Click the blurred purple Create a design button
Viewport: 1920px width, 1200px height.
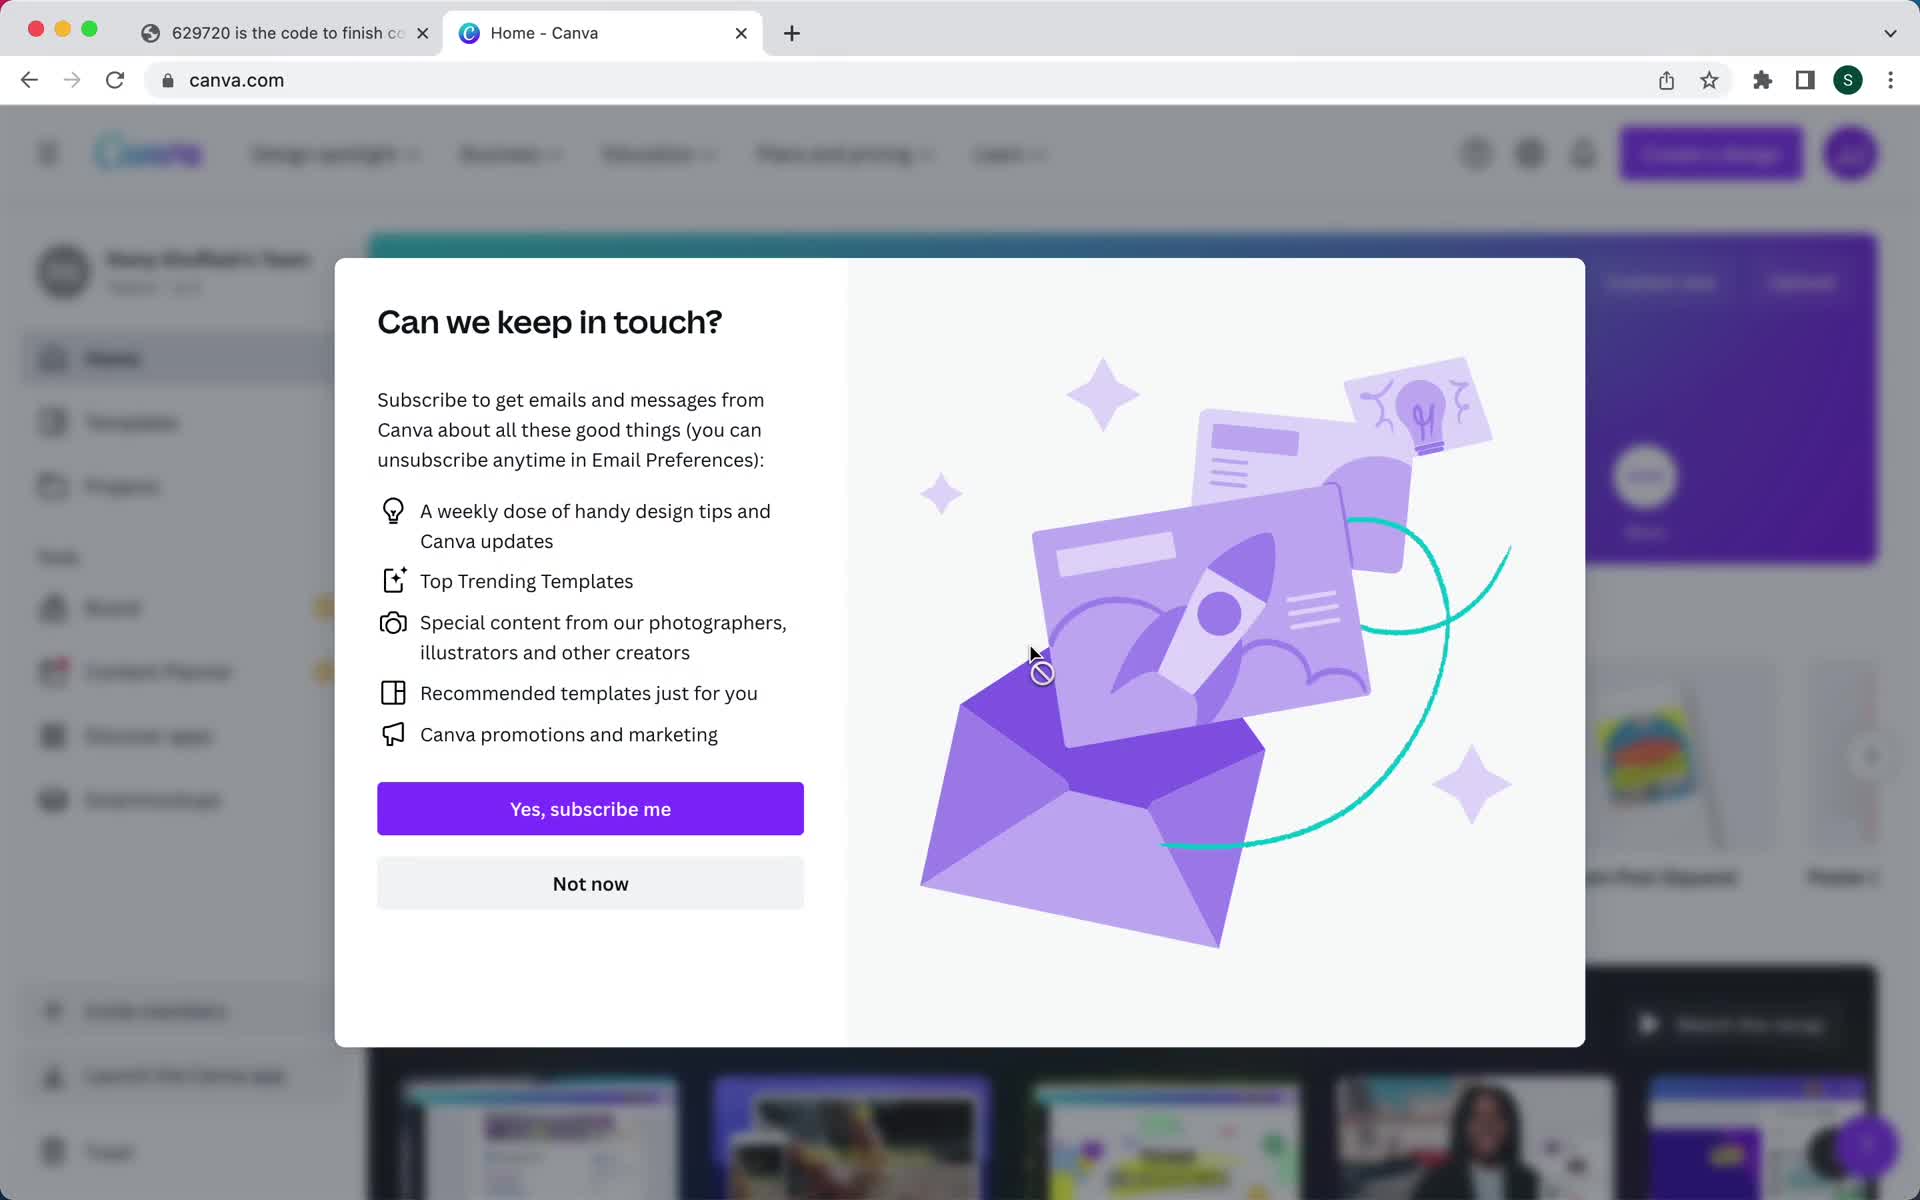coord(1711,154)
